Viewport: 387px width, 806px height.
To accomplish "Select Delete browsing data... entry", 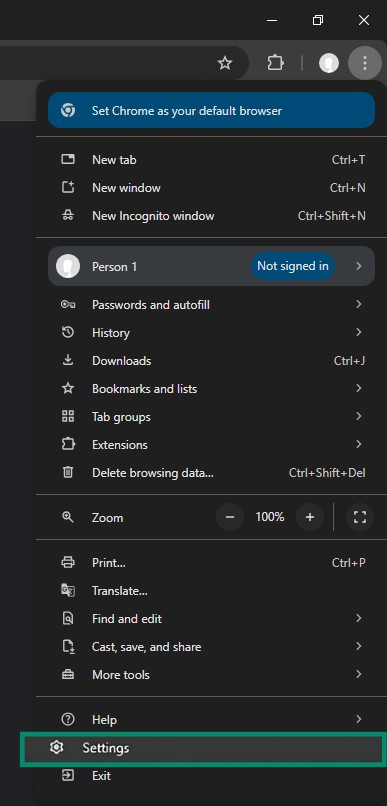I will (211, 472).
